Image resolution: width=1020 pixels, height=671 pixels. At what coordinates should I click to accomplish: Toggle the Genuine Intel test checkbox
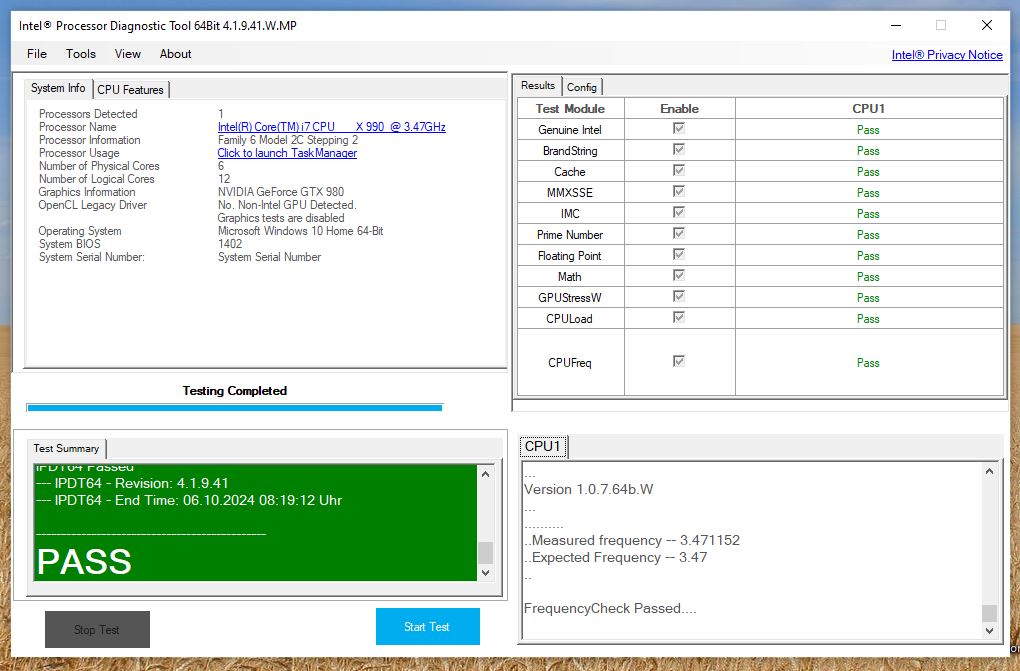(x=678, y=128)
